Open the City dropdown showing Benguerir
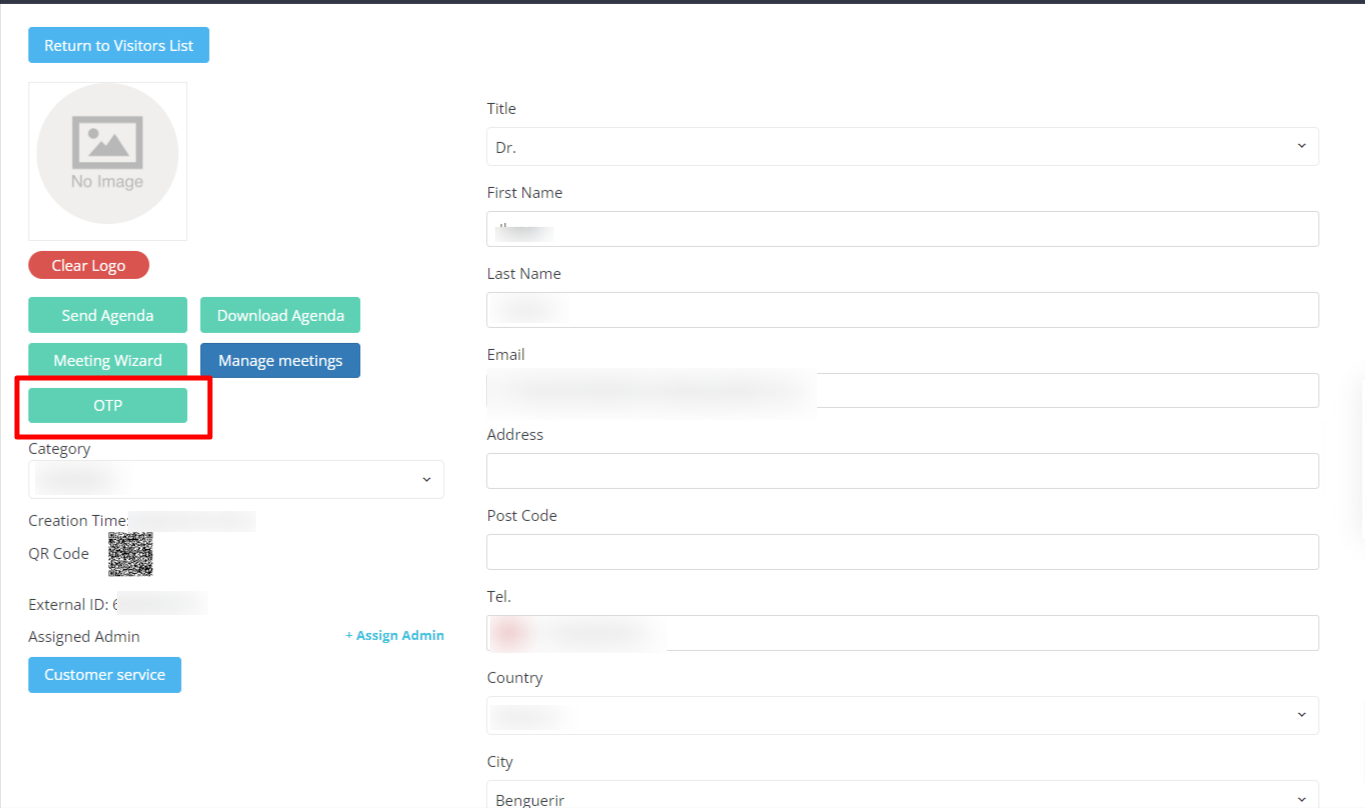 (x=902, y=796)
